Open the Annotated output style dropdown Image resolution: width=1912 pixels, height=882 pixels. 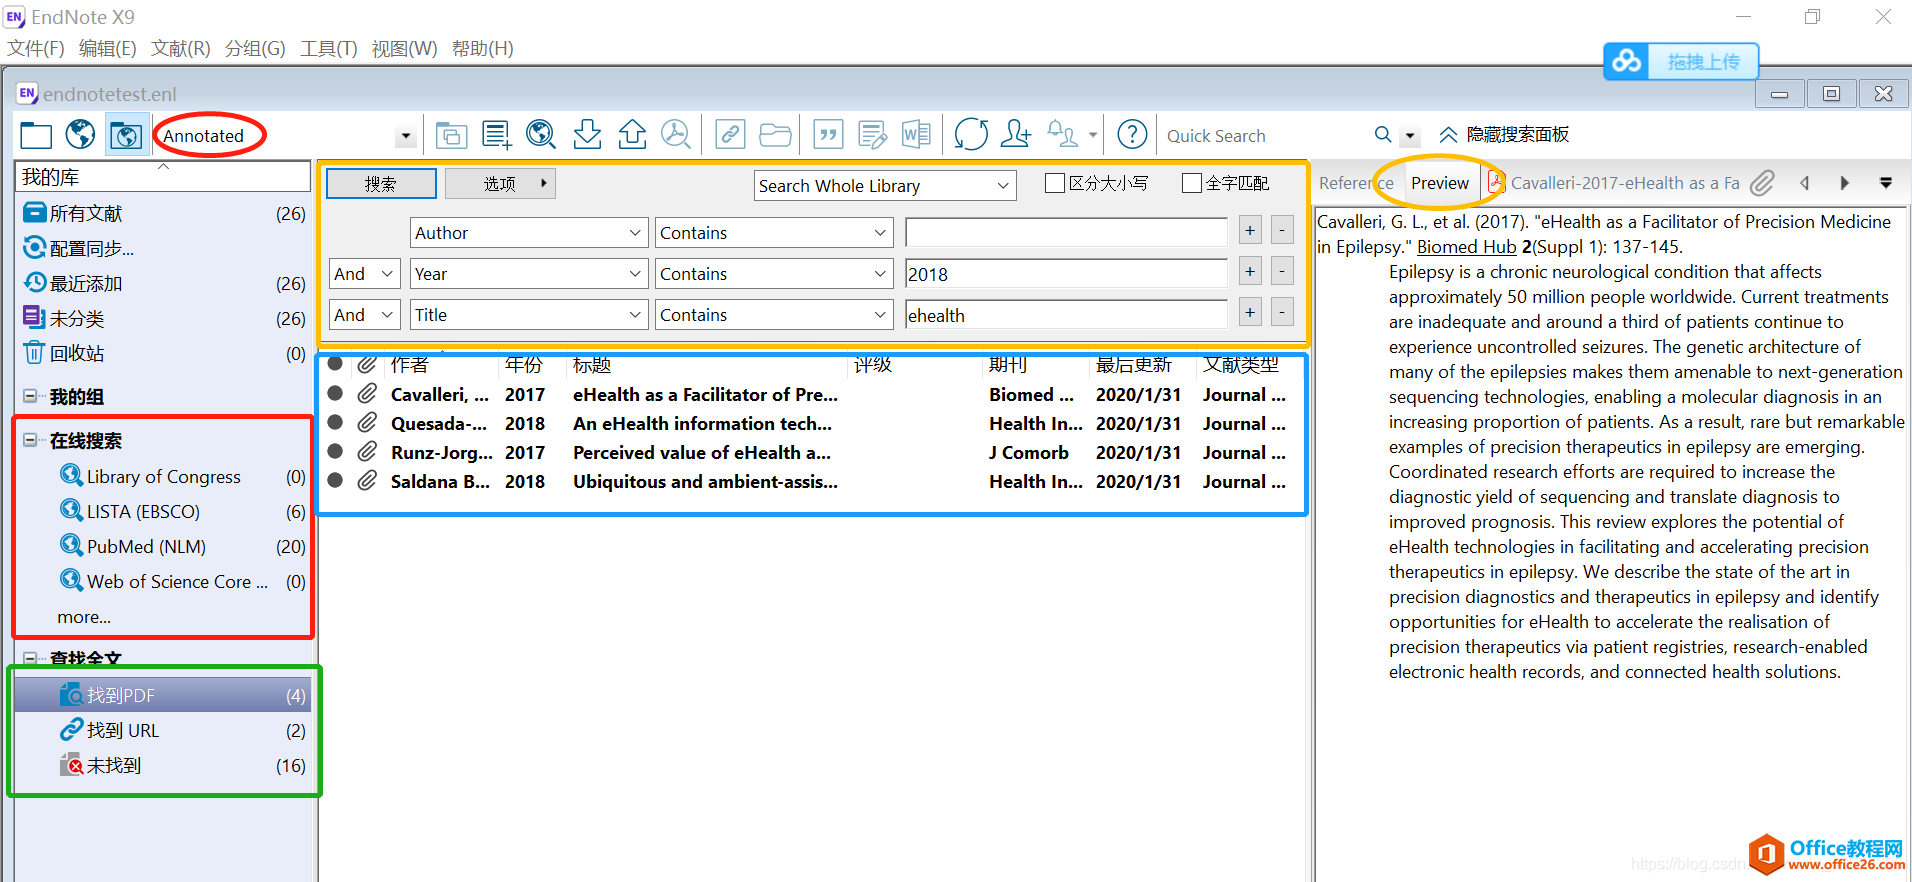(405, 136)
